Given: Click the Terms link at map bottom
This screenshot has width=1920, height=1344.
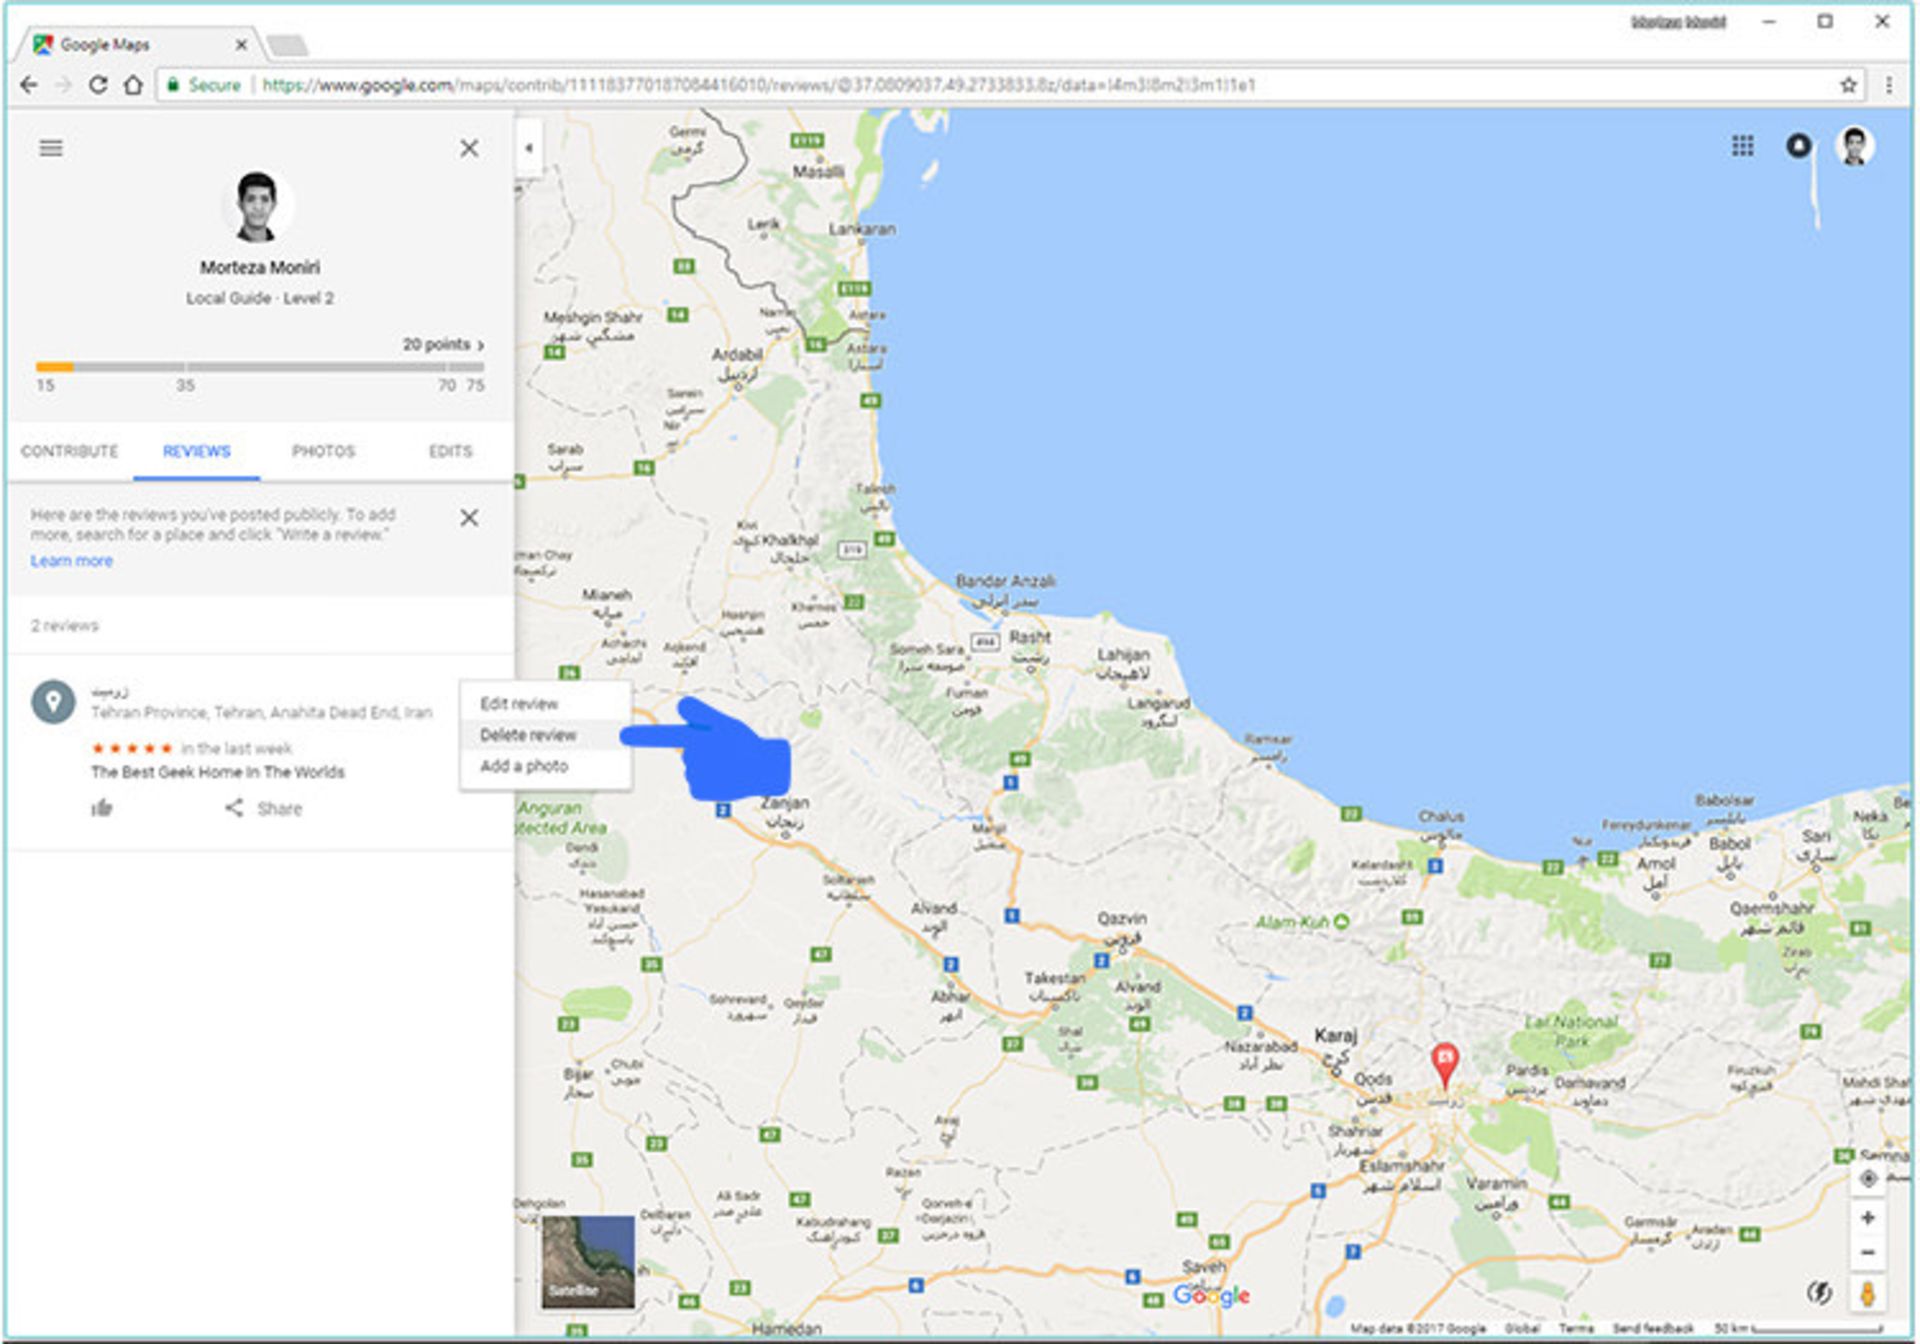Looking at the screenshot, I should coord(1577,1329).
